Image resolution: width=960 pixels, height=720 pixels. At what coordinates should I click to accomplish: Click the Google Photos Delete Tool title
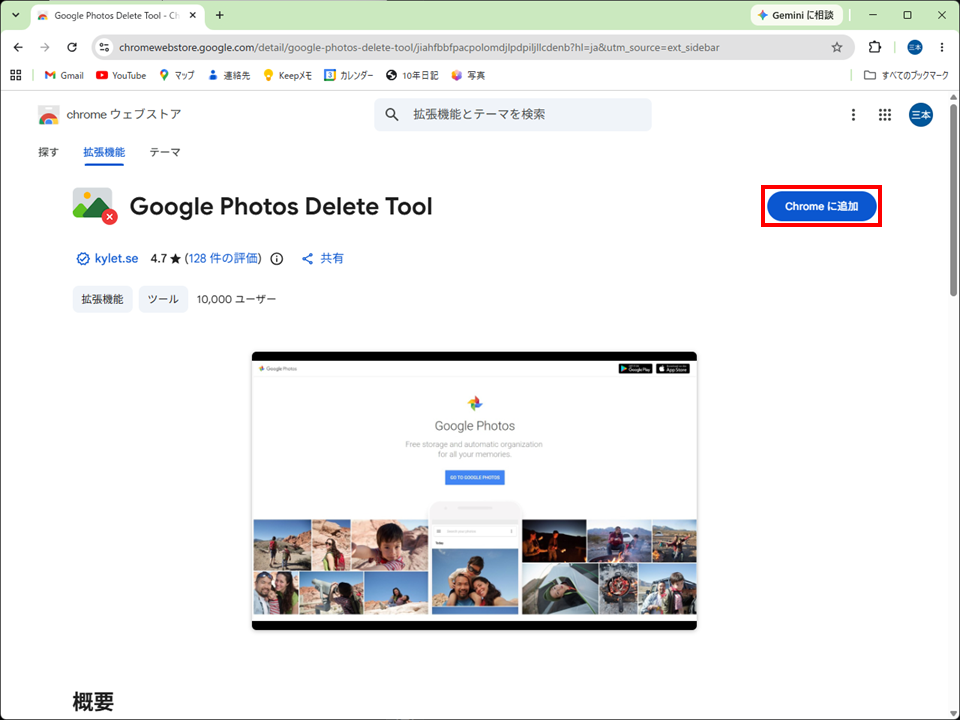click(x=281, y=206)
